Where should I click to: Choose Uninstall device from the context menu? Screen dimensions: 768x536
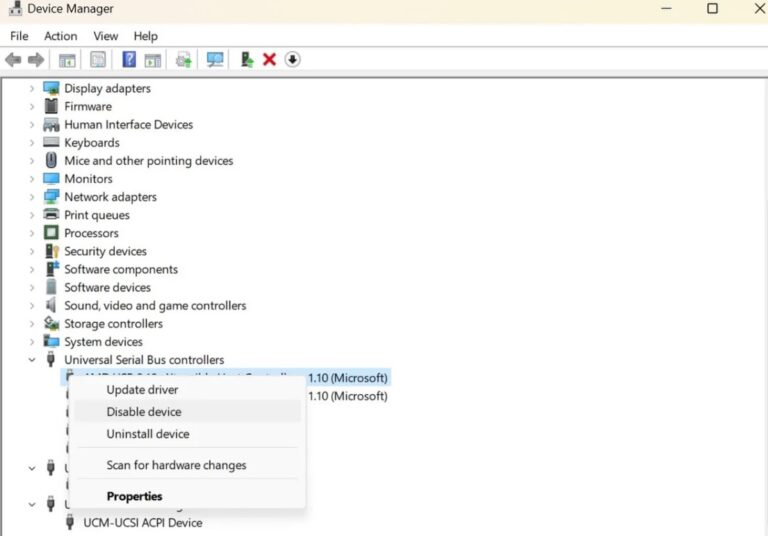pos(148,434)
